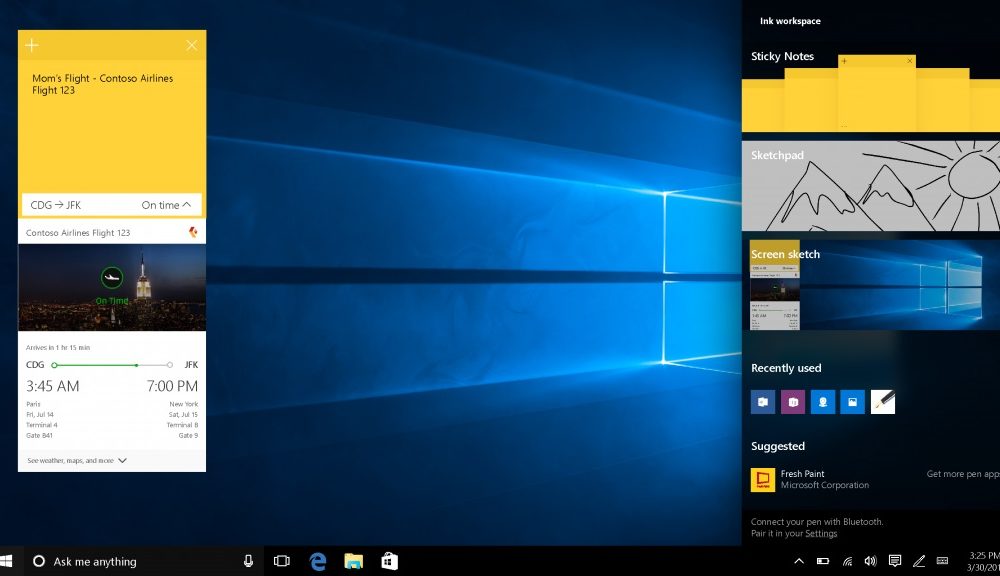
Task: Click the Task View icon
Action: 282,561
